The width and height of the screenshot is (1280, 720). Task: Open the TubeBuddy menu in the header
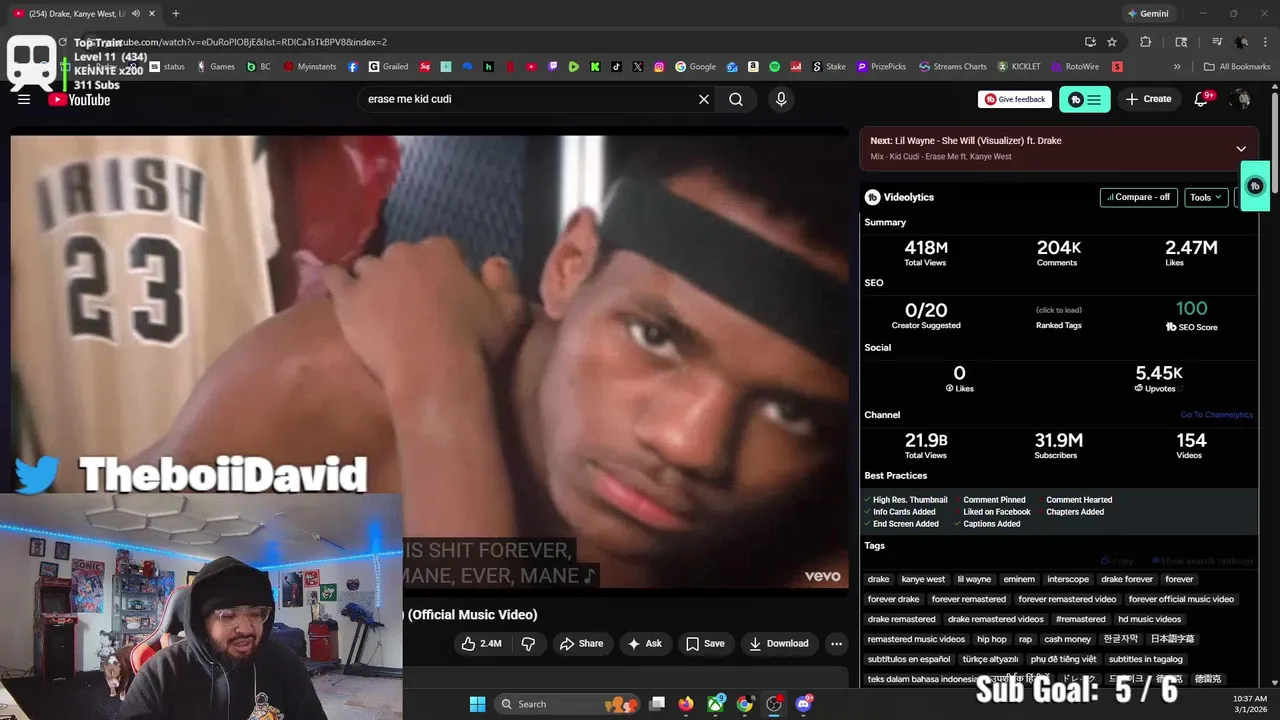tap(1085, 99)
